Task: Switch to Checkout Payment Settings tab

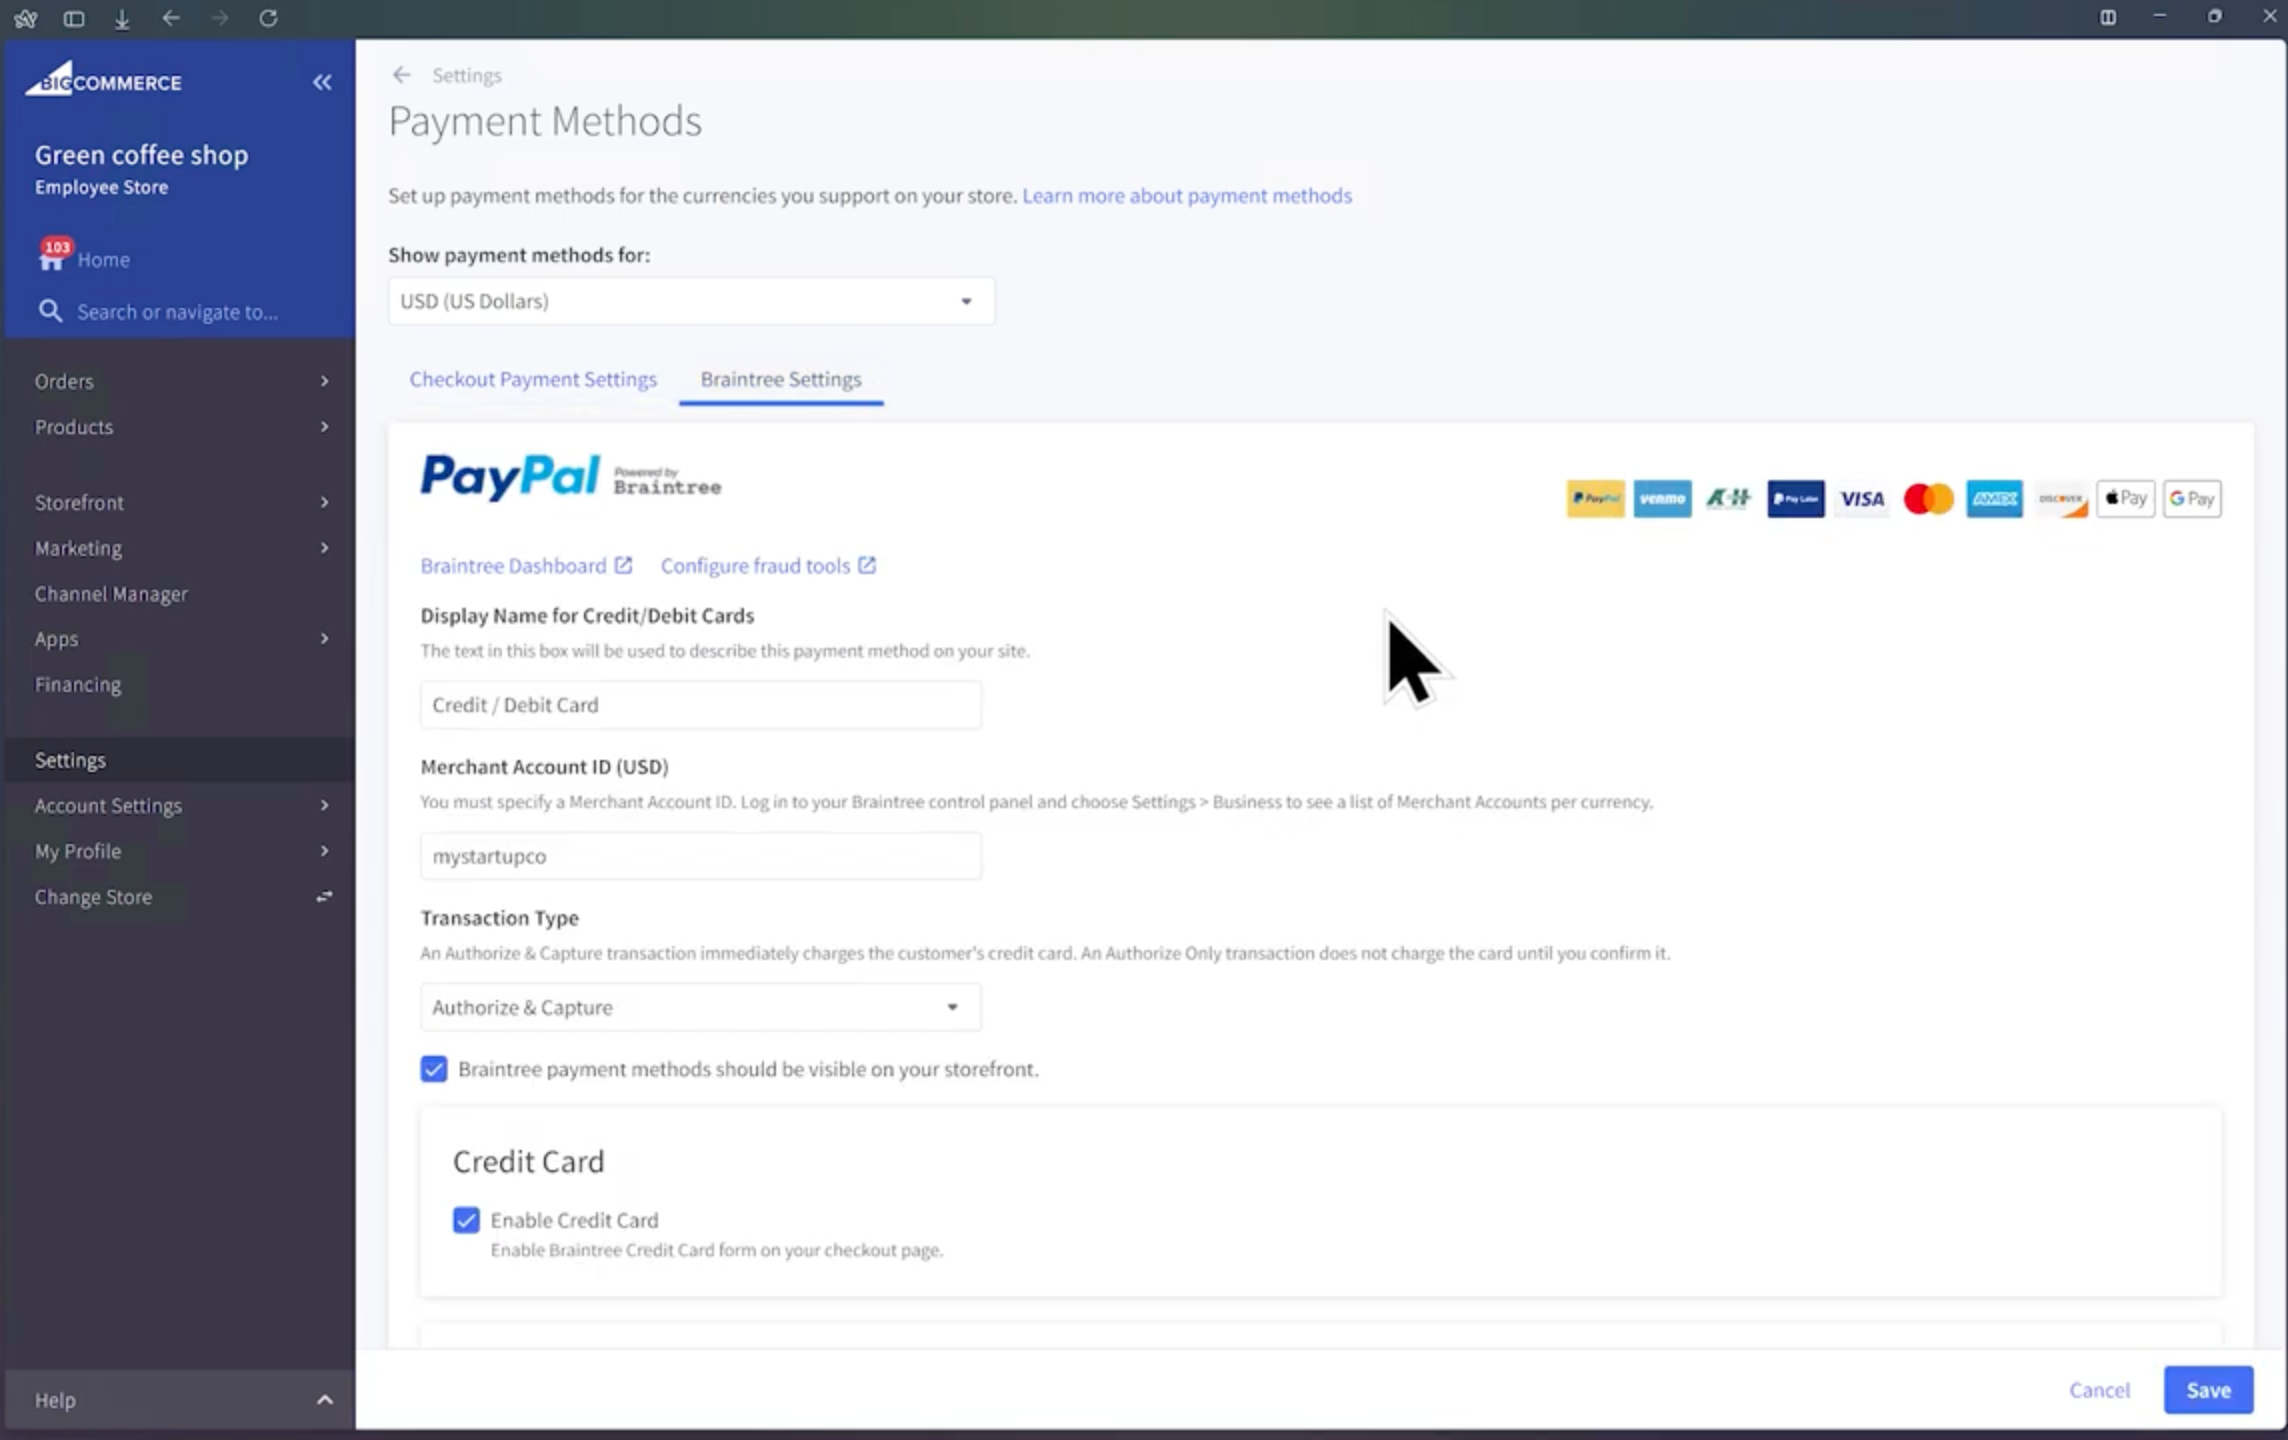Action: [x=532, y=379]
